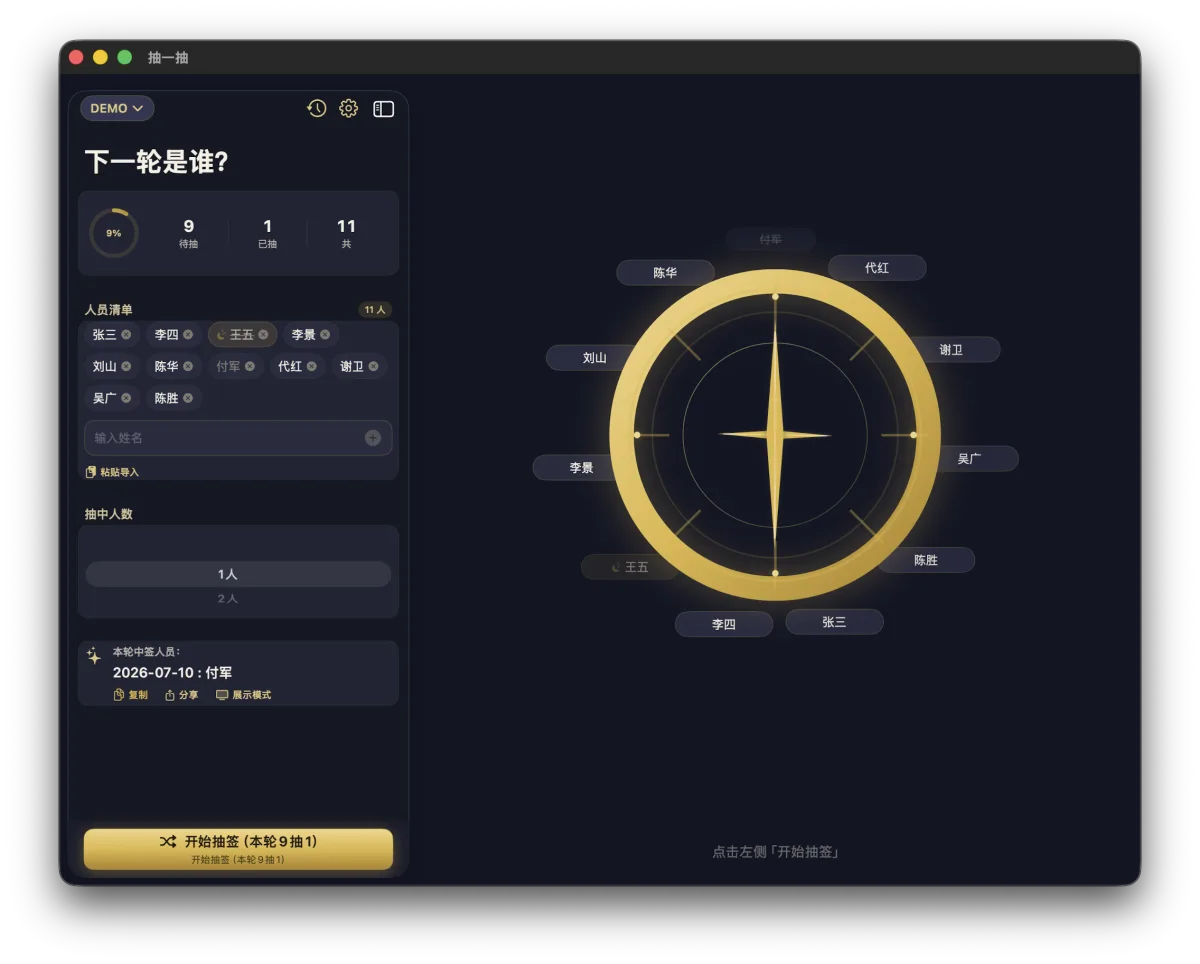Click the 陈华 label on the wheel
Image resolution: width=1200 pixels, height=964 pixels.
click(665, 272)
